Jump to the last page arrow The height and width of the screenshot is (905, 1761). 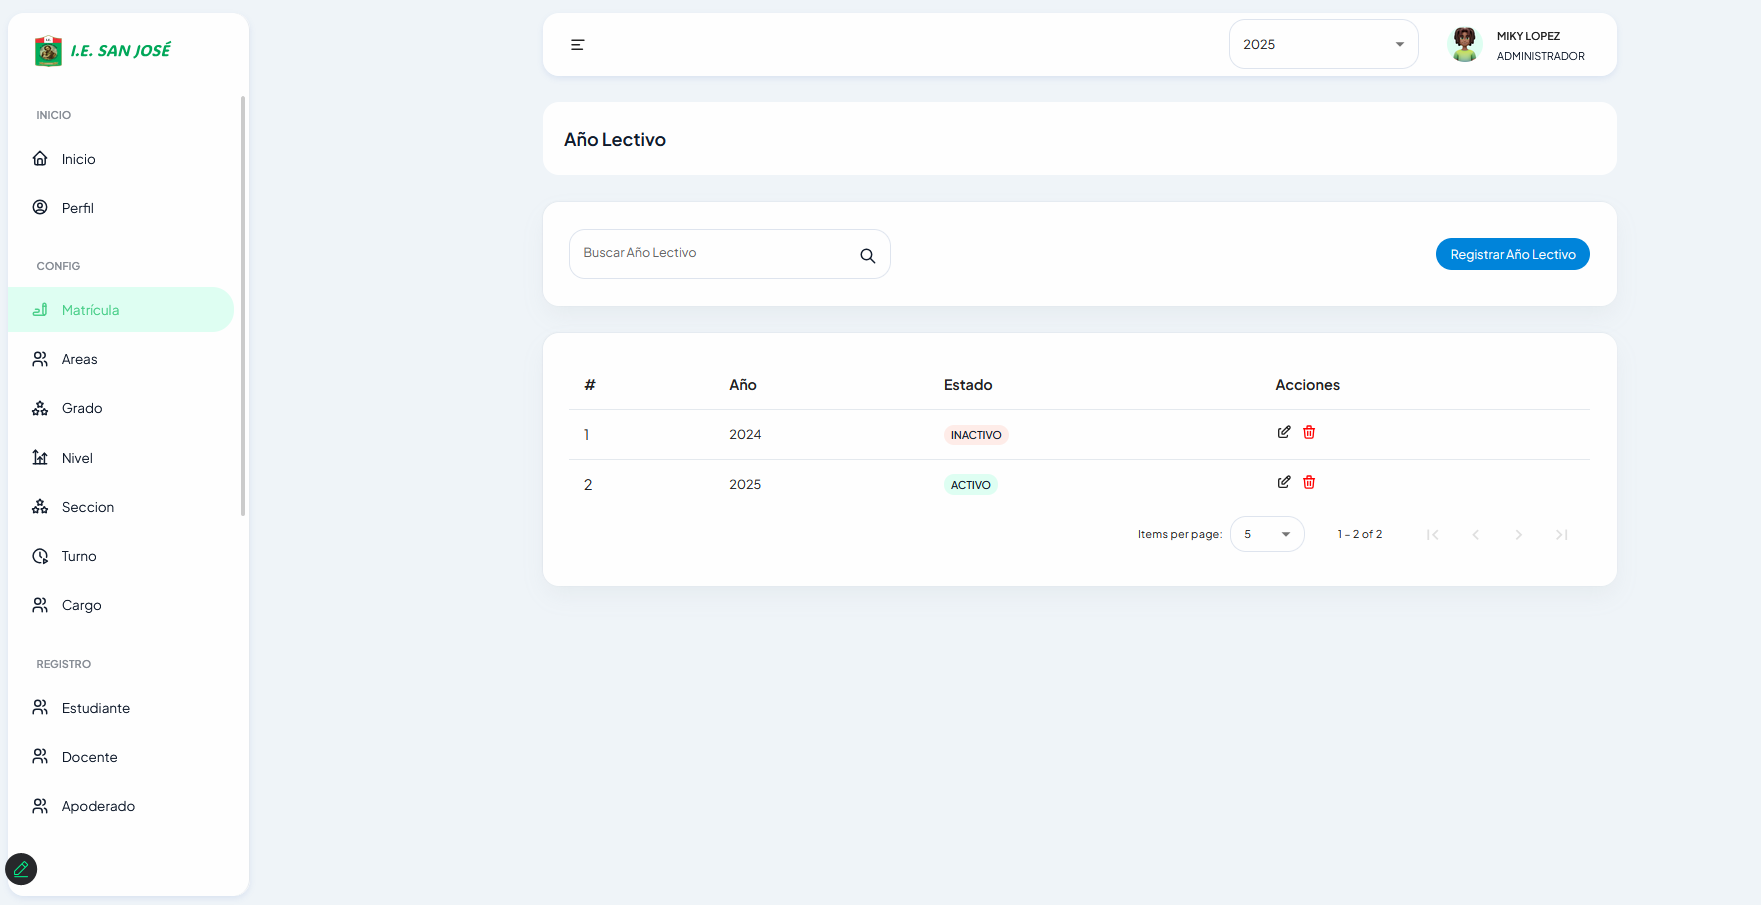pyautogui.click(x=1561, y=535)
